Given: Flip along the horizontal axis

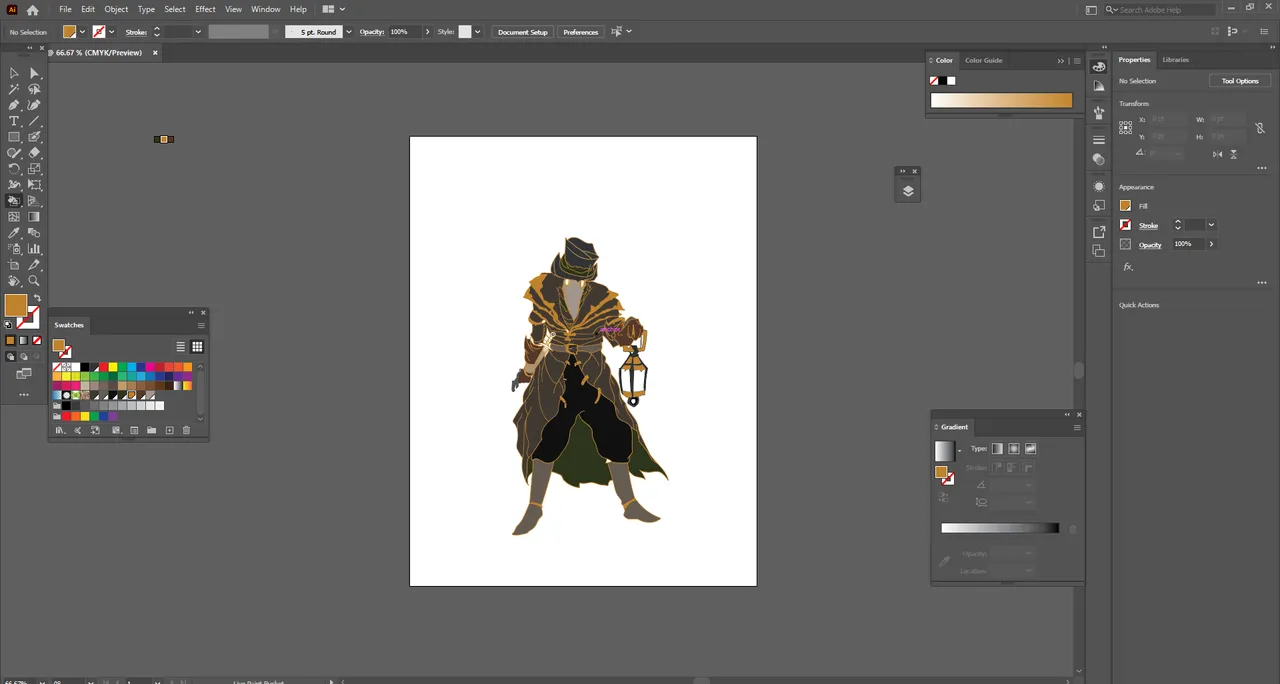Looking at the screenshot, I should [x=1217, y=154].
